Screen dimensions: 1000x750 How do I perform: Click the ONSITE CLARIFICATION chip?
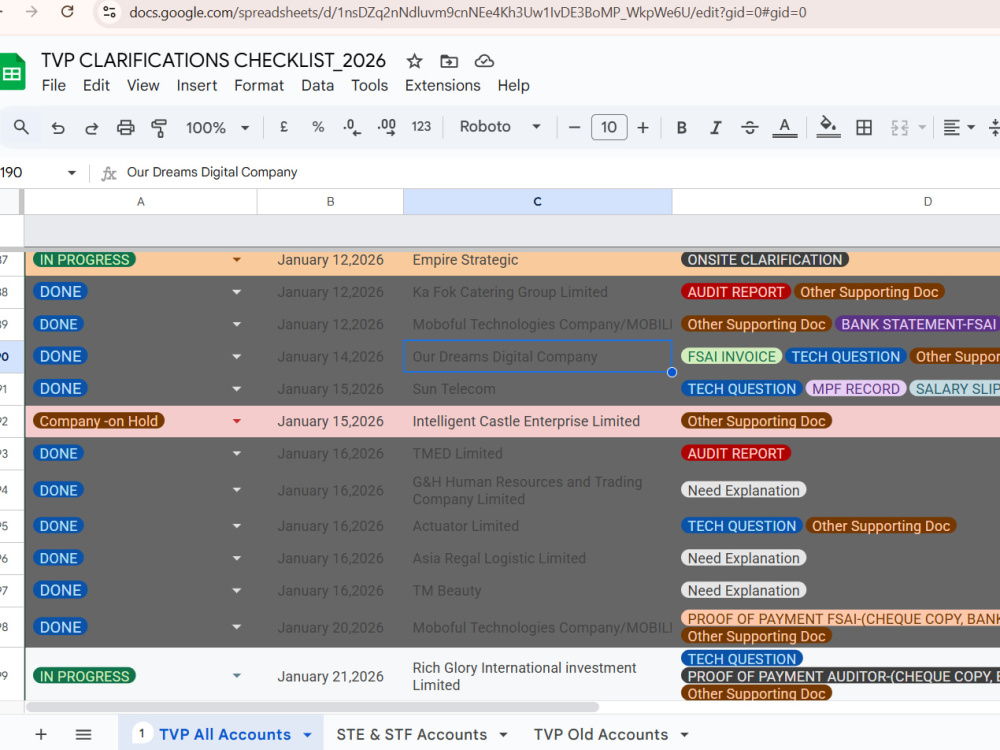point(765,260)
